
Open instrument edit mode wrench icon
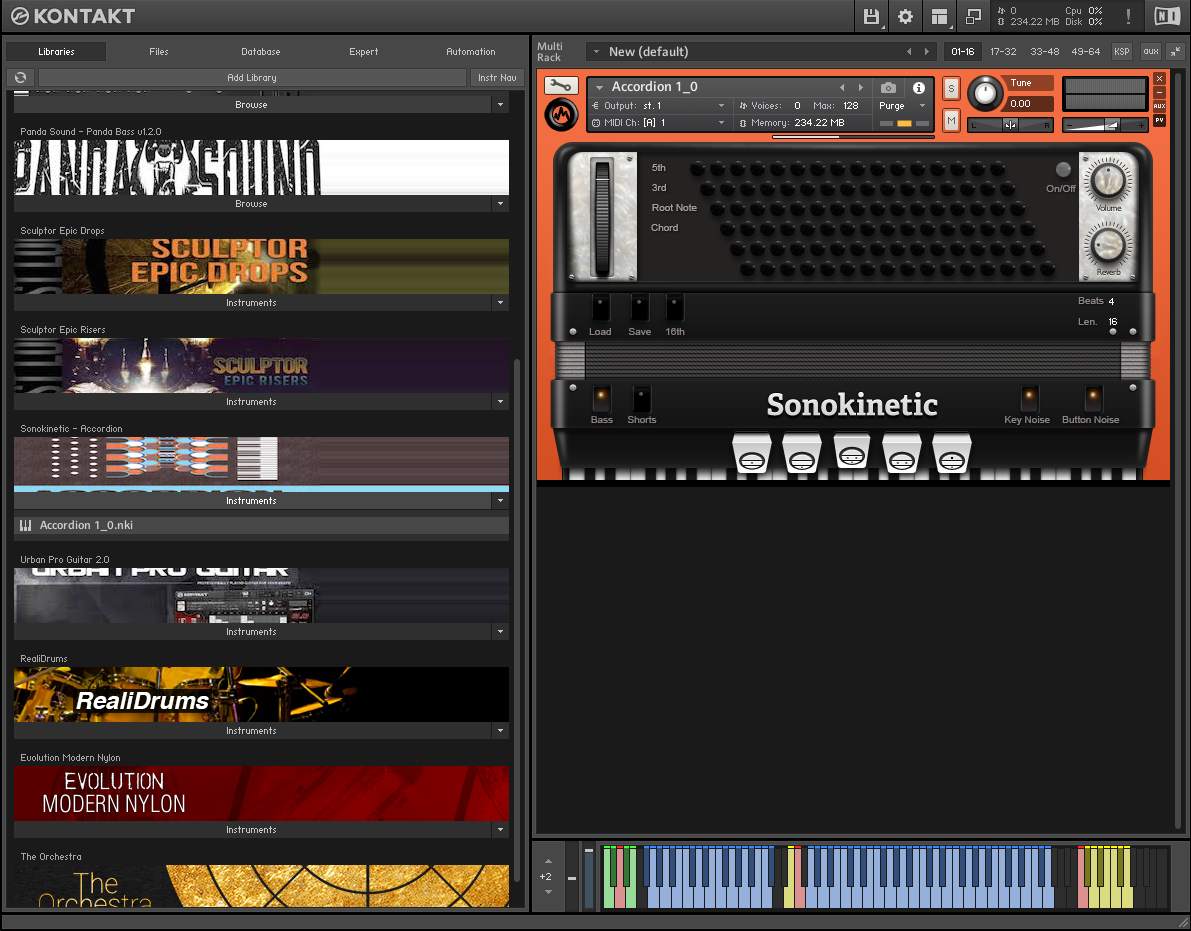point(561,86)
